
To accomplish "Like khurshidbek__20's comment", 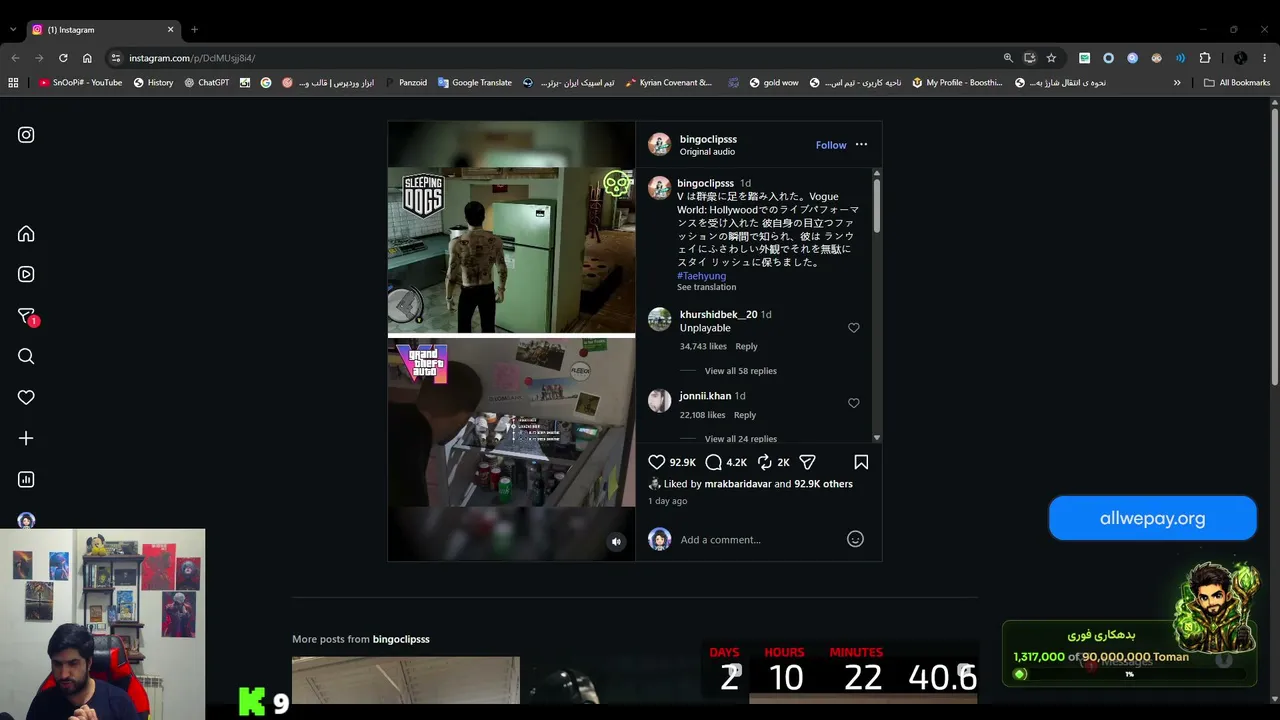I will (x=853, y=328).
